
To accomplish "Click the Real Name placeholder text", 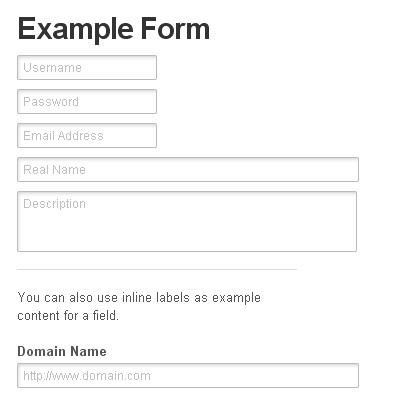I will point(54,170).
